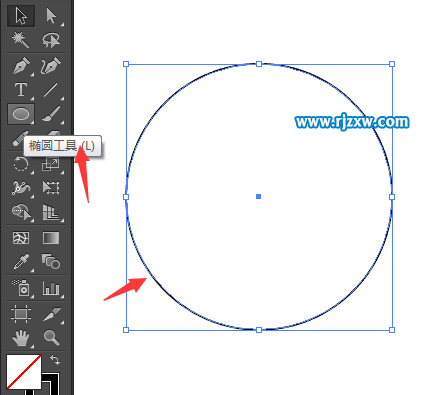This screenshot has width=435, height=395.
Task: Pick the Magic Wand tool
Action: (x=21, y=40)
